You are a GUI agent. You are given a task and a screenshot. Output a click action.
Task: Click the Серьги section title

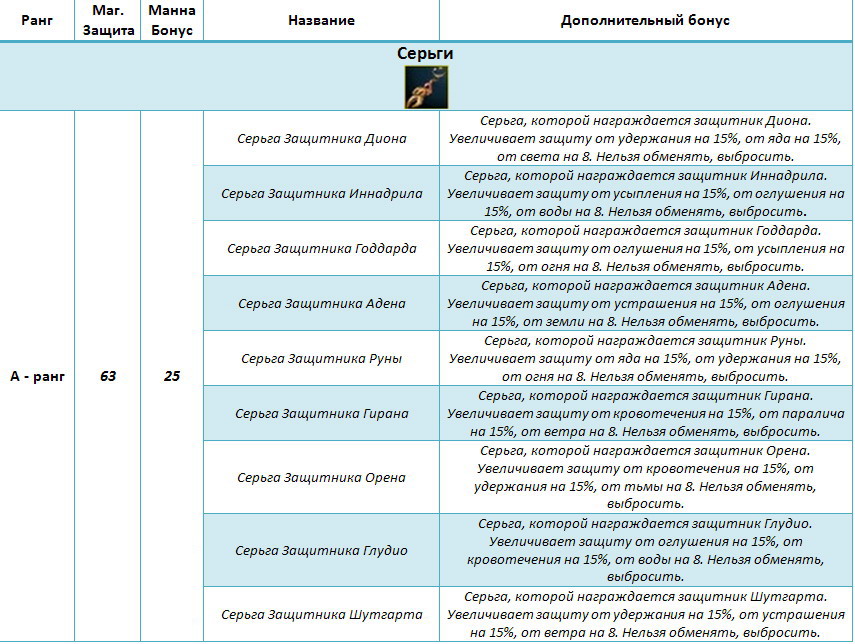pos(425,53)
